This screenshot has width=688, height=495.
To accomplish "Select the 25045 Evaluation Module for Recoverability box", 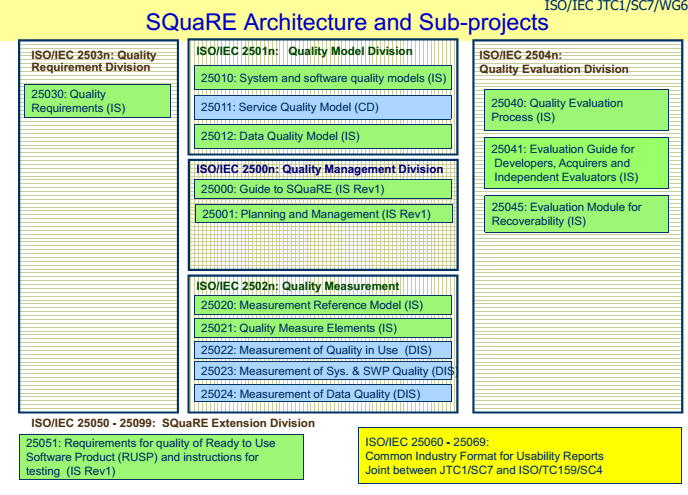I will [579, 214].
